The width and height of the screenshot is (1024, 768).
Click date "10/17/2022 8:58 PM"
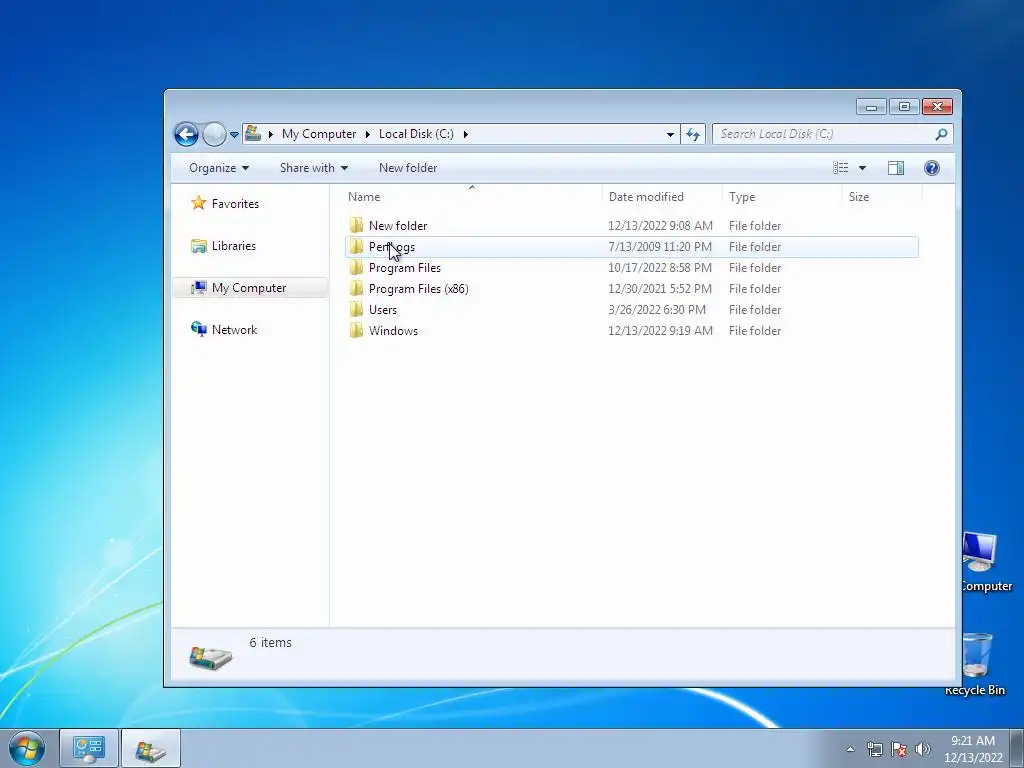pyautogui.click(x=660, y=268)
